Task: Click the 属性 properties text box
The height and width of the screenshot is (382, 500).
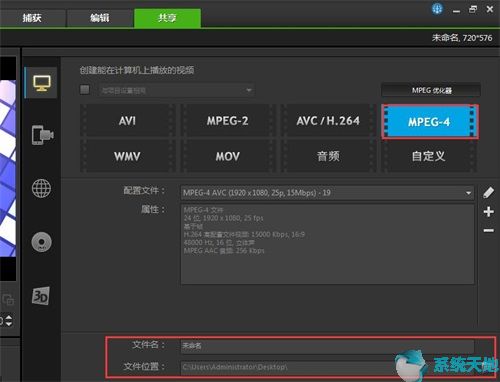Action: click(327, 244)
